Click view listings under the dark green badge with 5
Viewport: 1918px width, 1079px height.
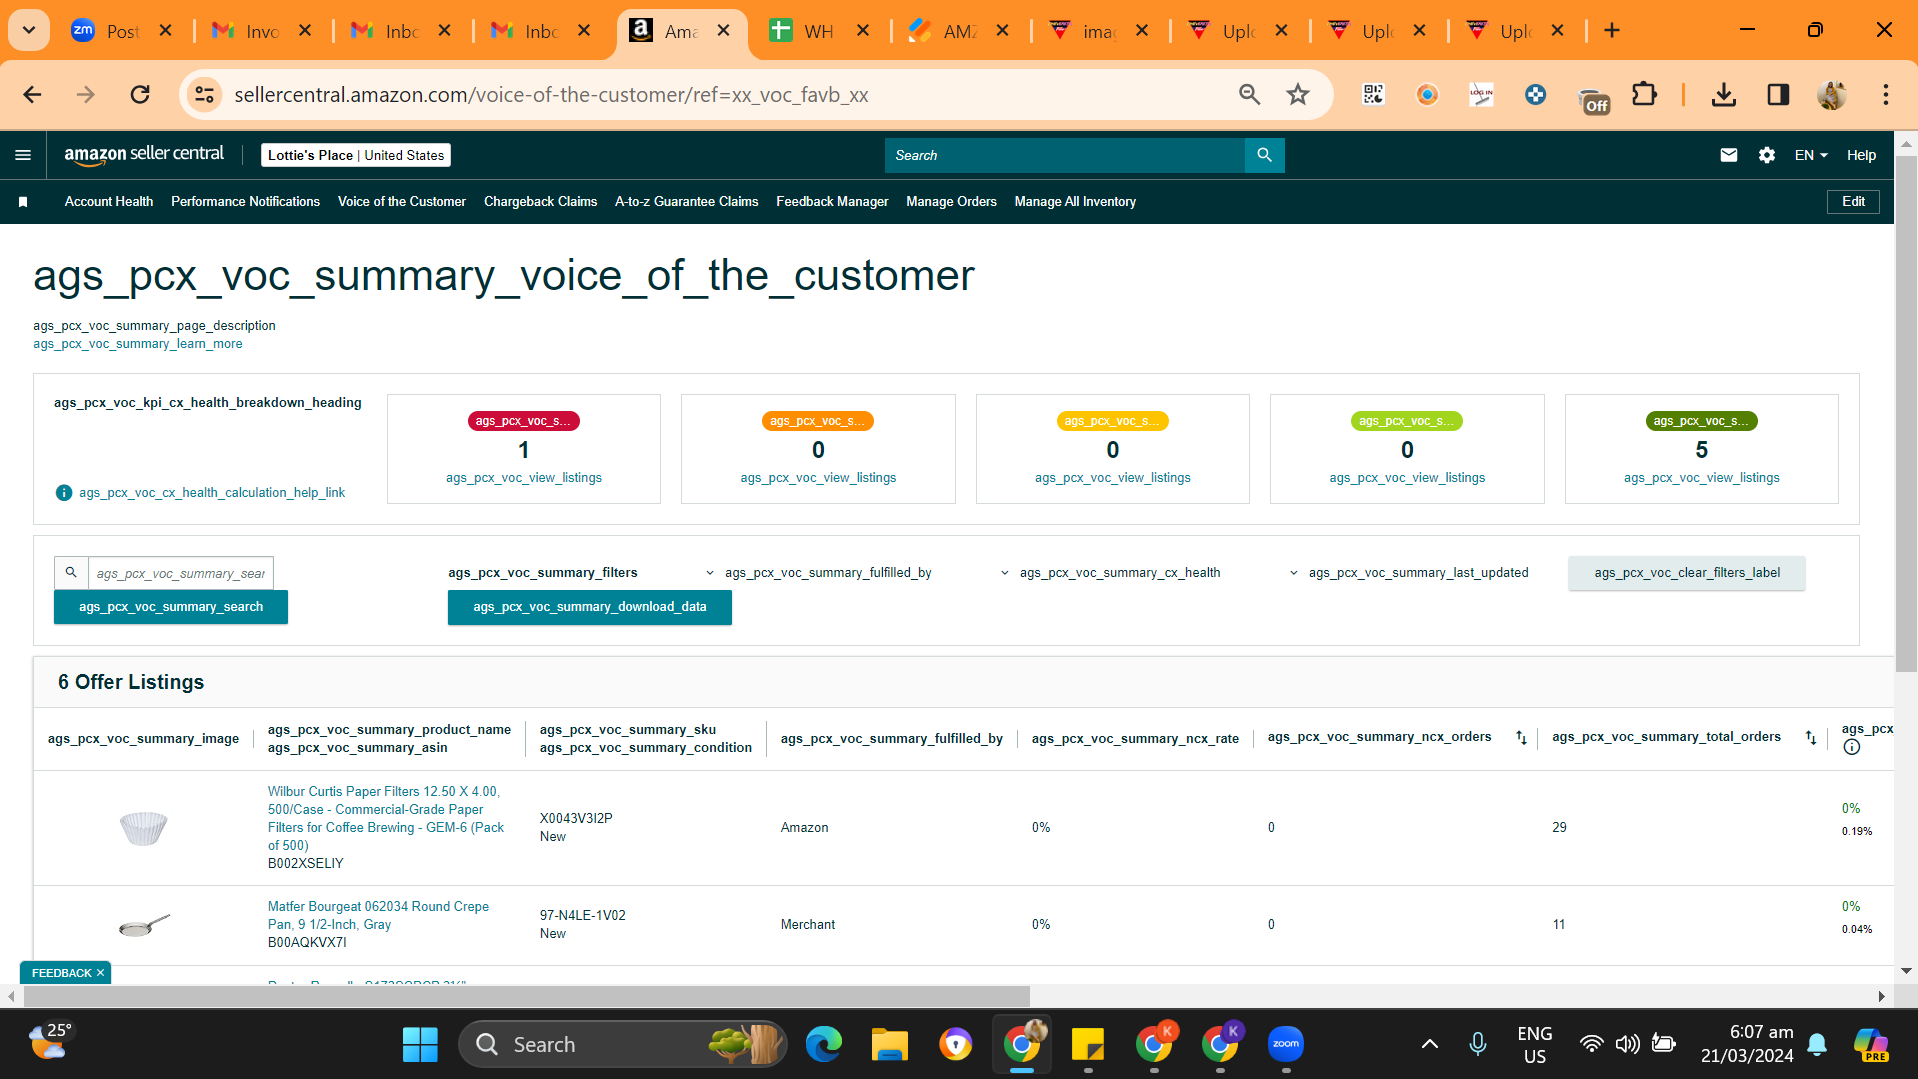pos(1701,478)
